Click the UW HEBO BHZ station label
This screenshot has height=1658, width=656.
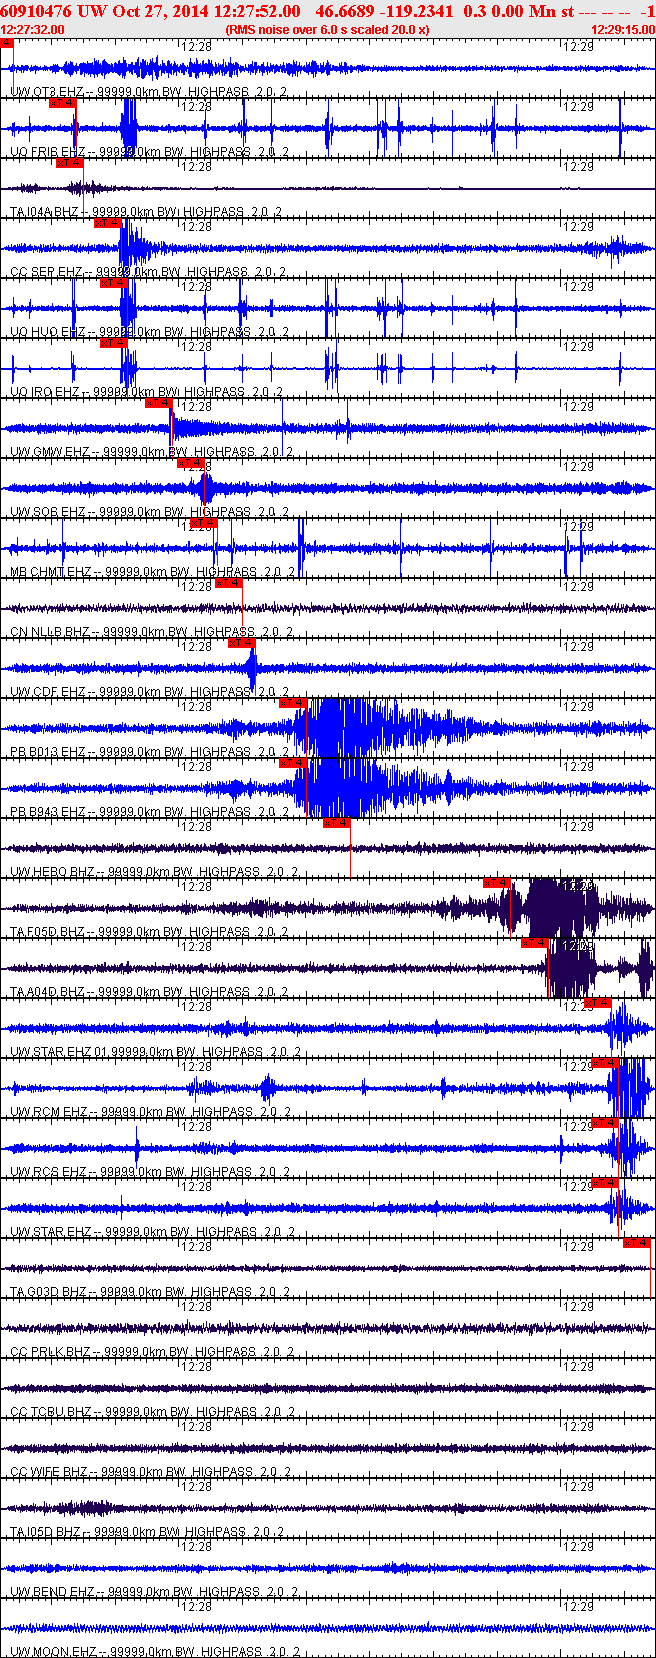(154, 872)
